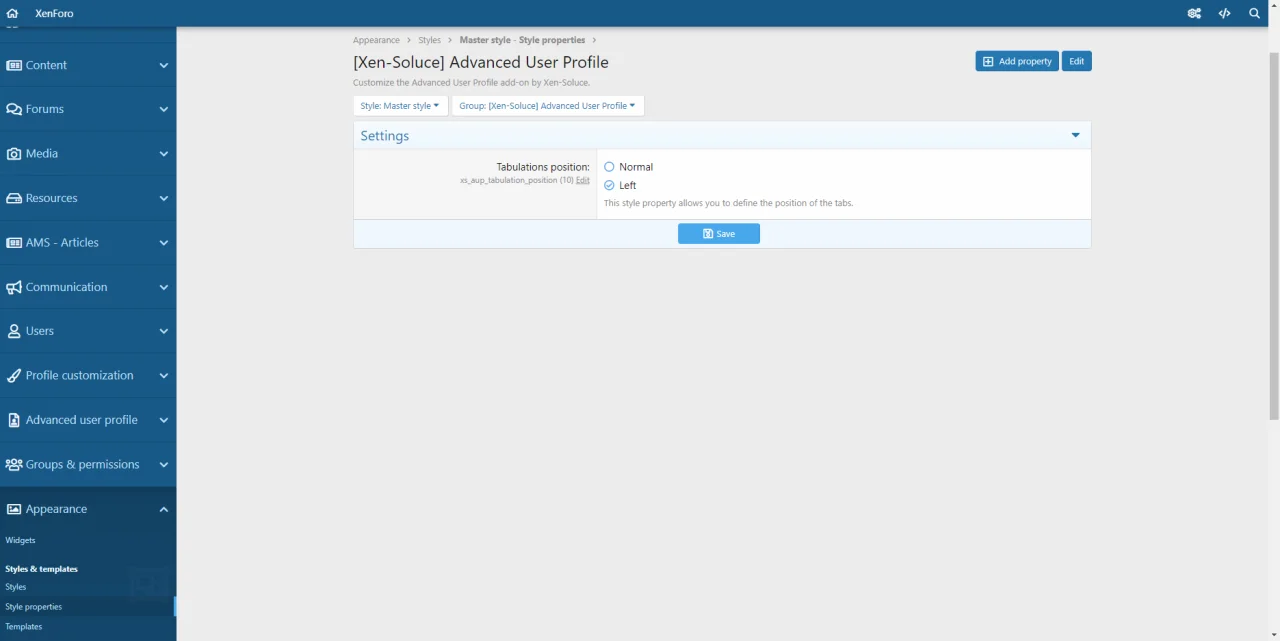1280x641 pixels.
Task: Click the Styles breadcrumb link
Action: [429, 40]
